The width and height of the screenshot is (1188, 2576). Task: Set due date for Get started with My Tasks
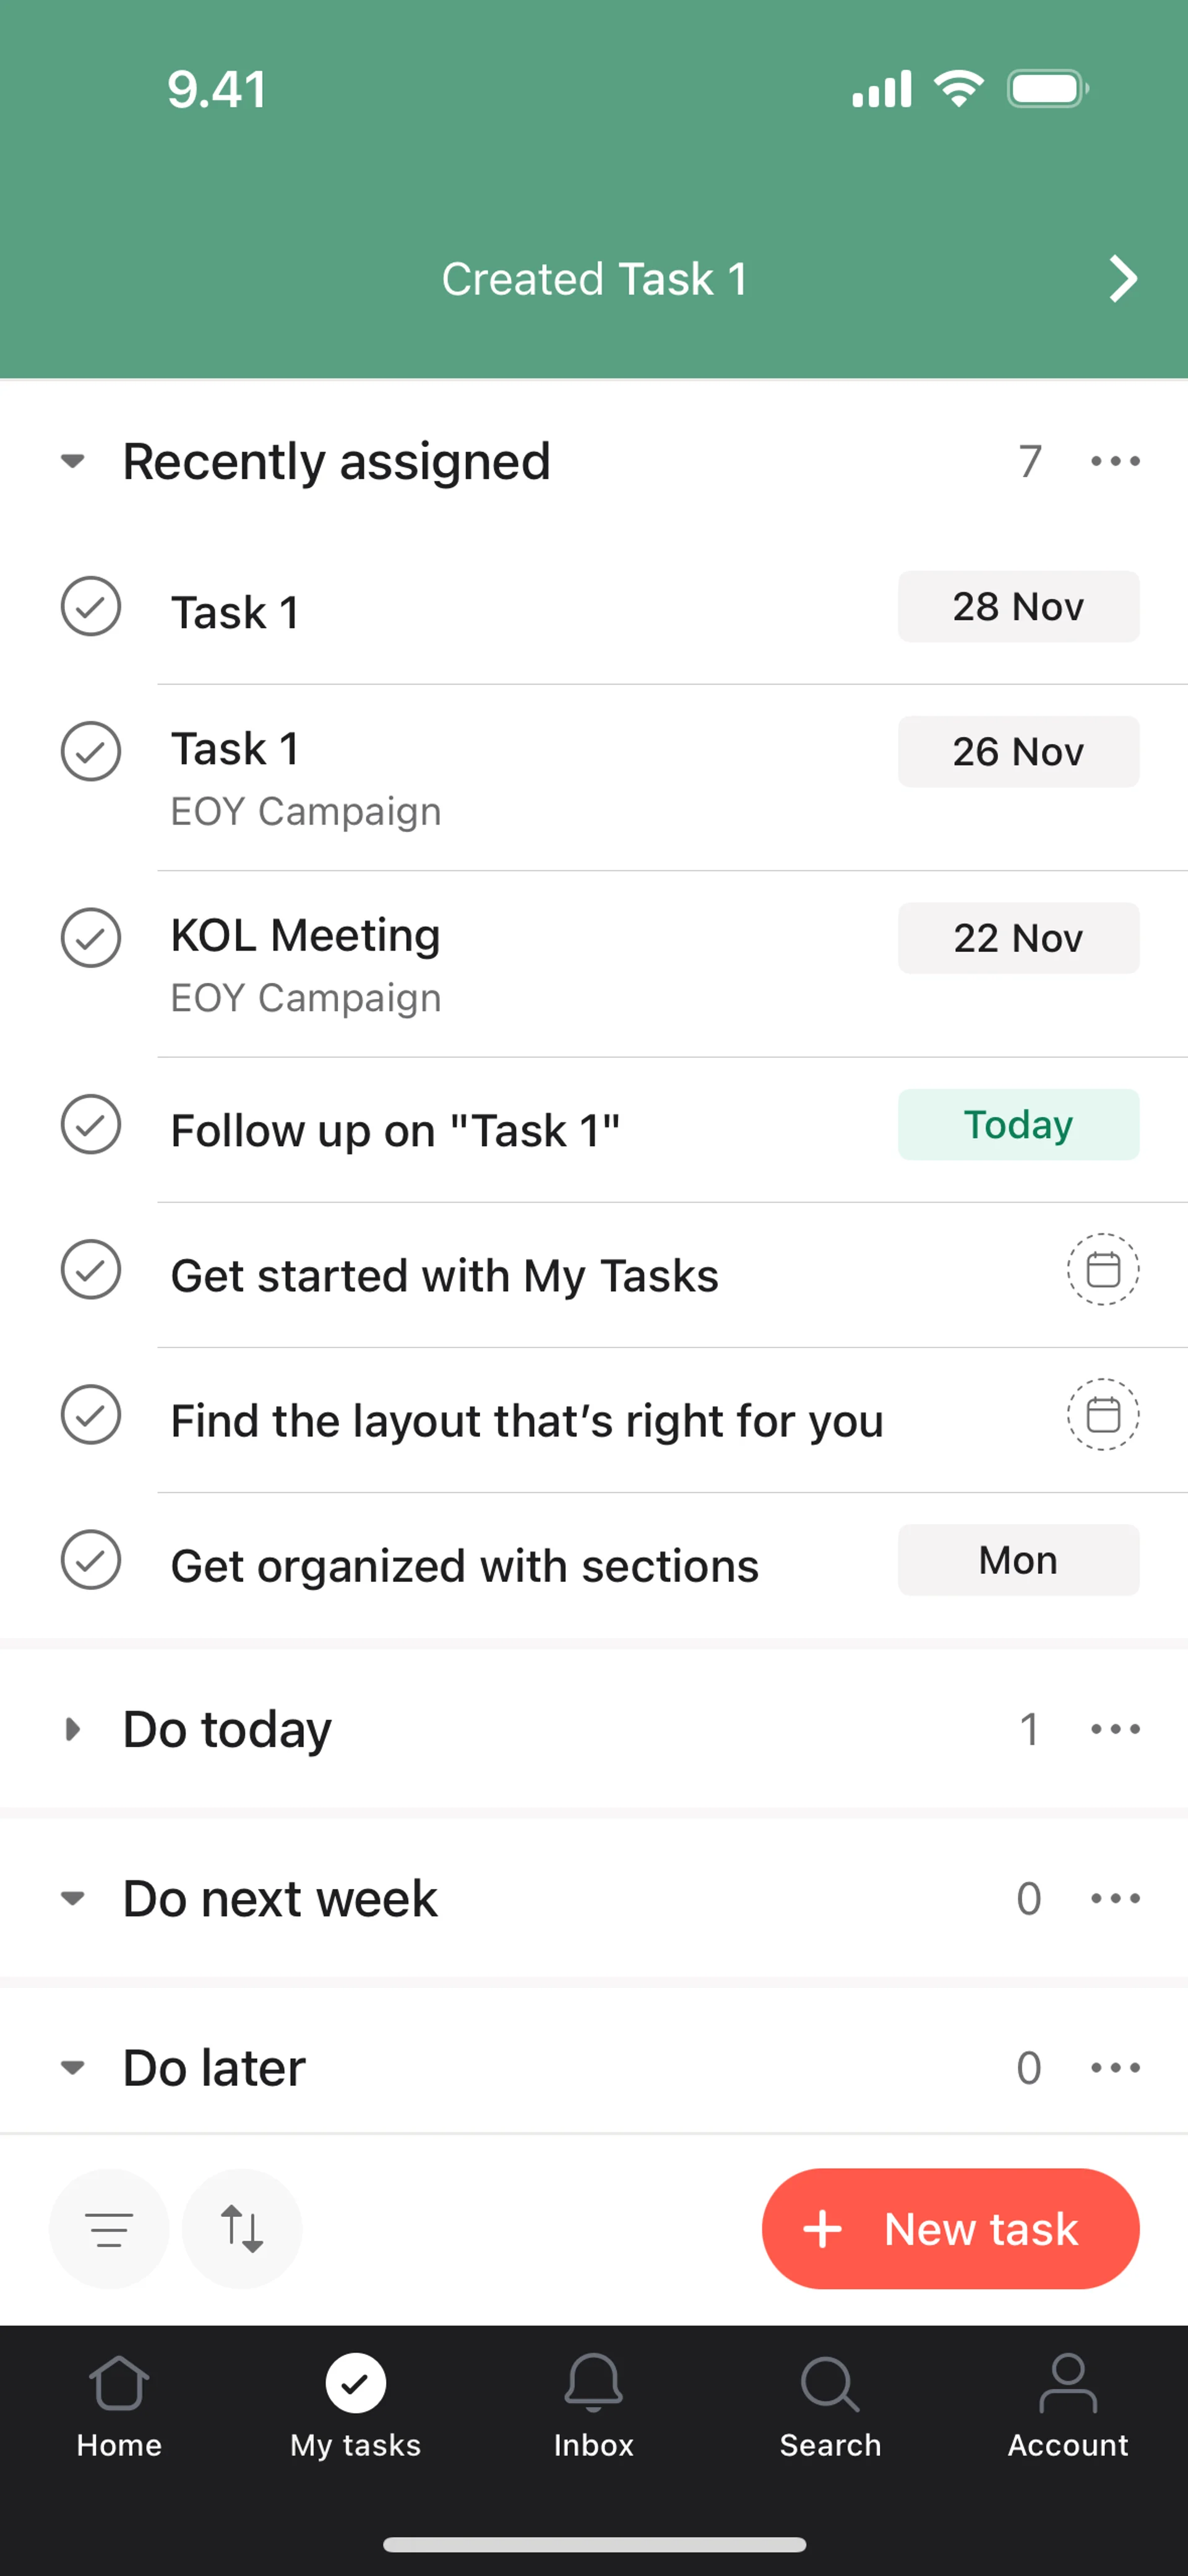1102,1270
